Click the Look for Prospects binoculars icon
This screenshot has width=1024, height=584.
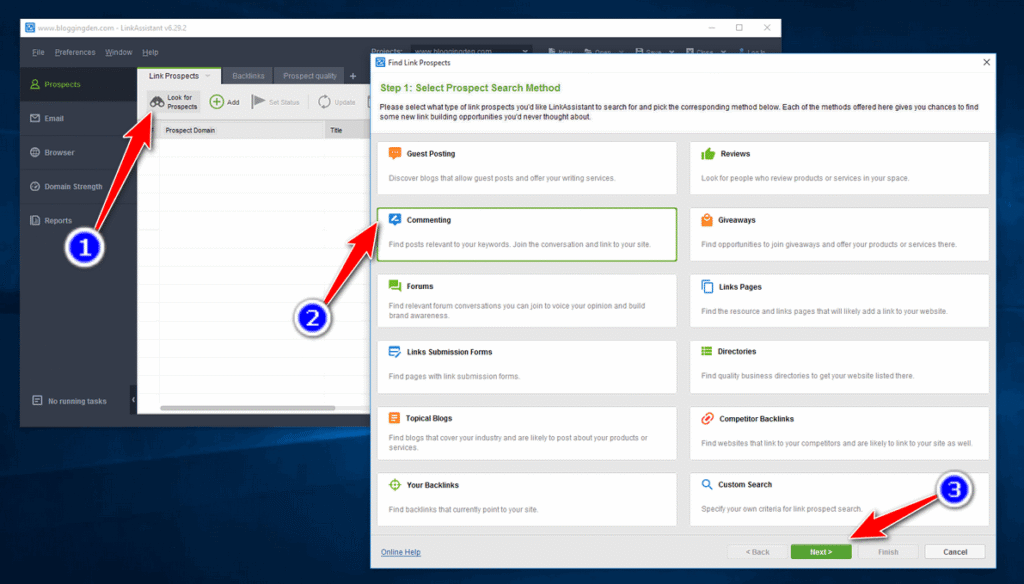pos(158,101)
